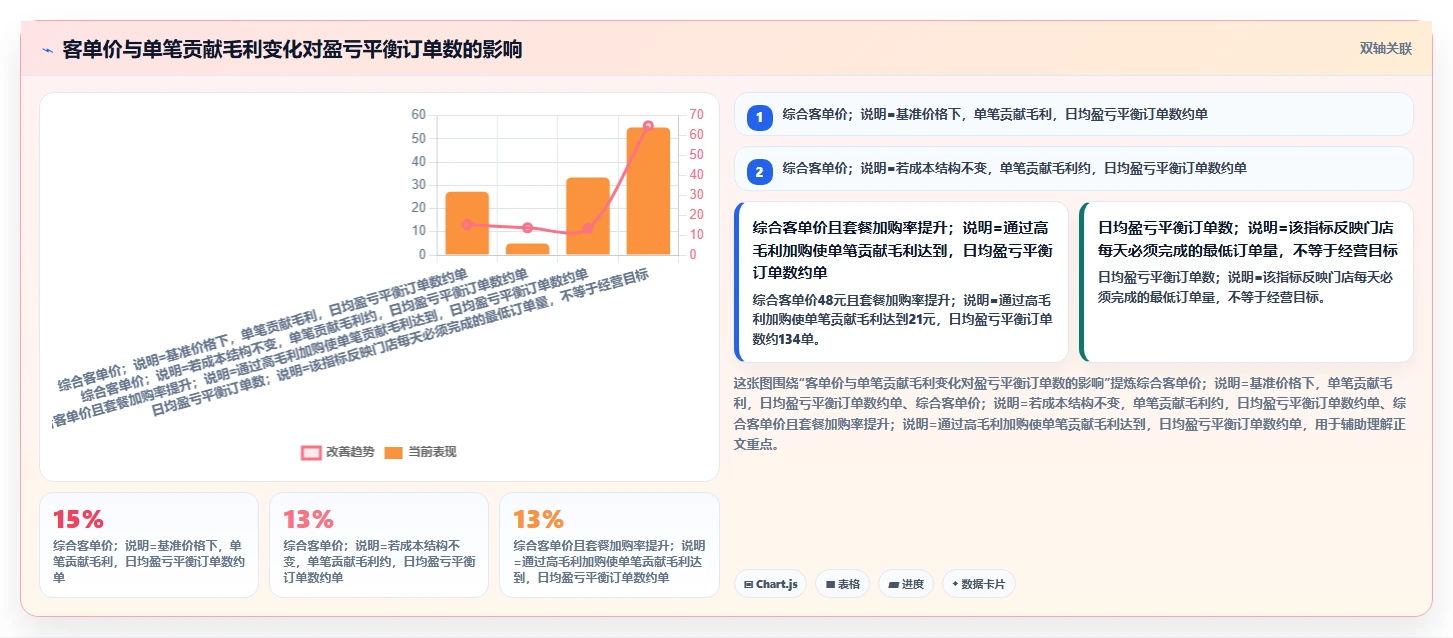Screen dimensions: 1453x638
Task: Click the pink 13% stat card
Action: click(x=379, y=545)
